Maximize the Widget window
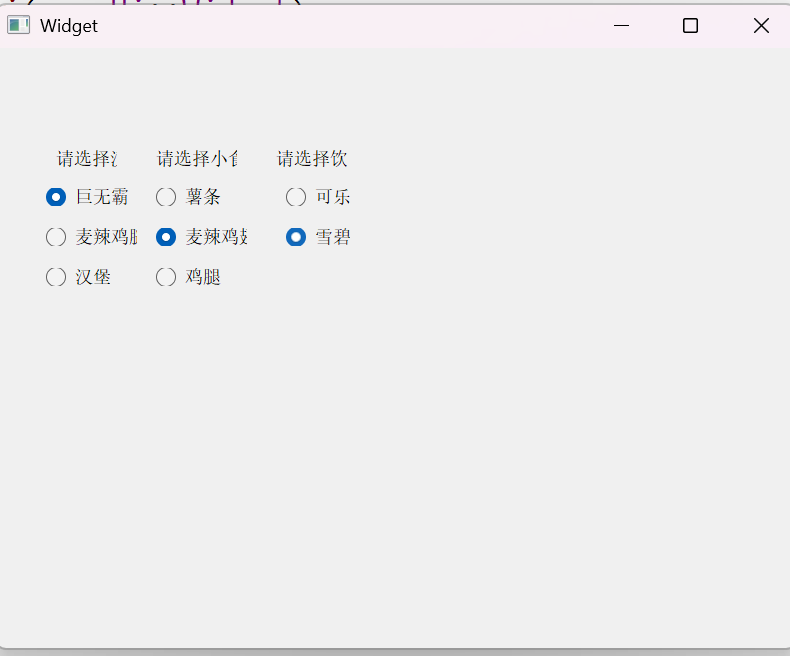Image resolution: width=790 pixels, height=656 pixels. (x=690, y=26)
